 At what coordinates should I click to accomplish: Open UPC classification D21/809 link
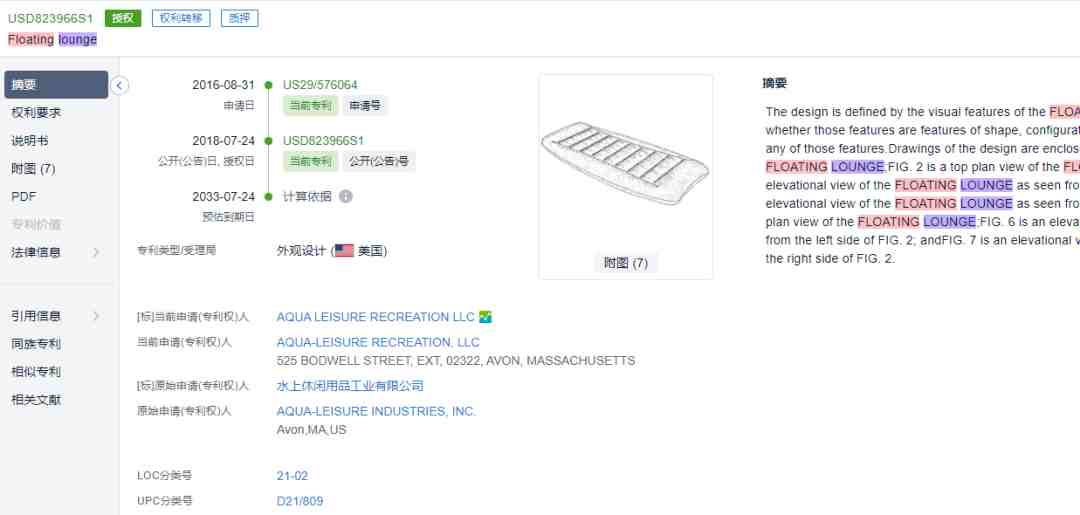click(300, 501)
